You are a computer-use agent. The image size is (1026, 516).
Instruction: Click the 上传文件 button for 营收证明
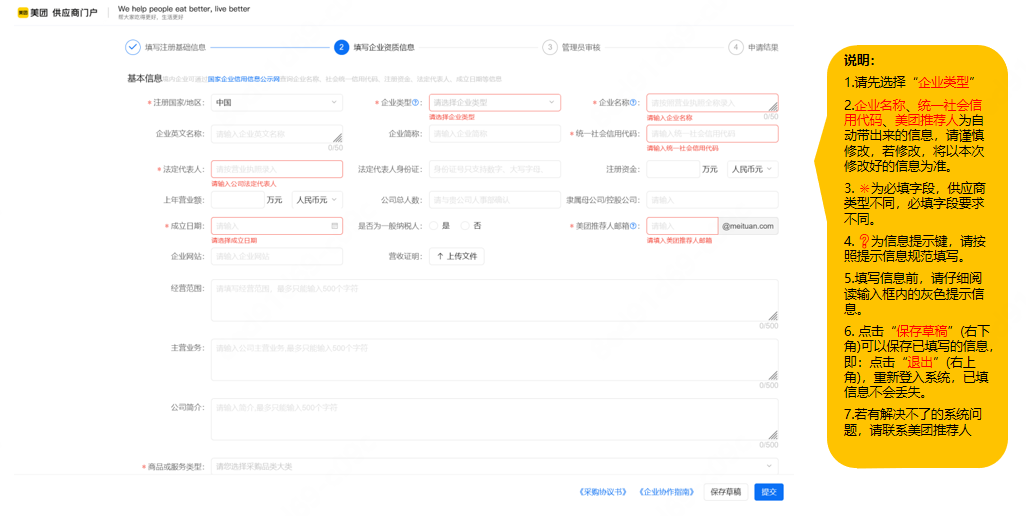[x=457, y=256]
